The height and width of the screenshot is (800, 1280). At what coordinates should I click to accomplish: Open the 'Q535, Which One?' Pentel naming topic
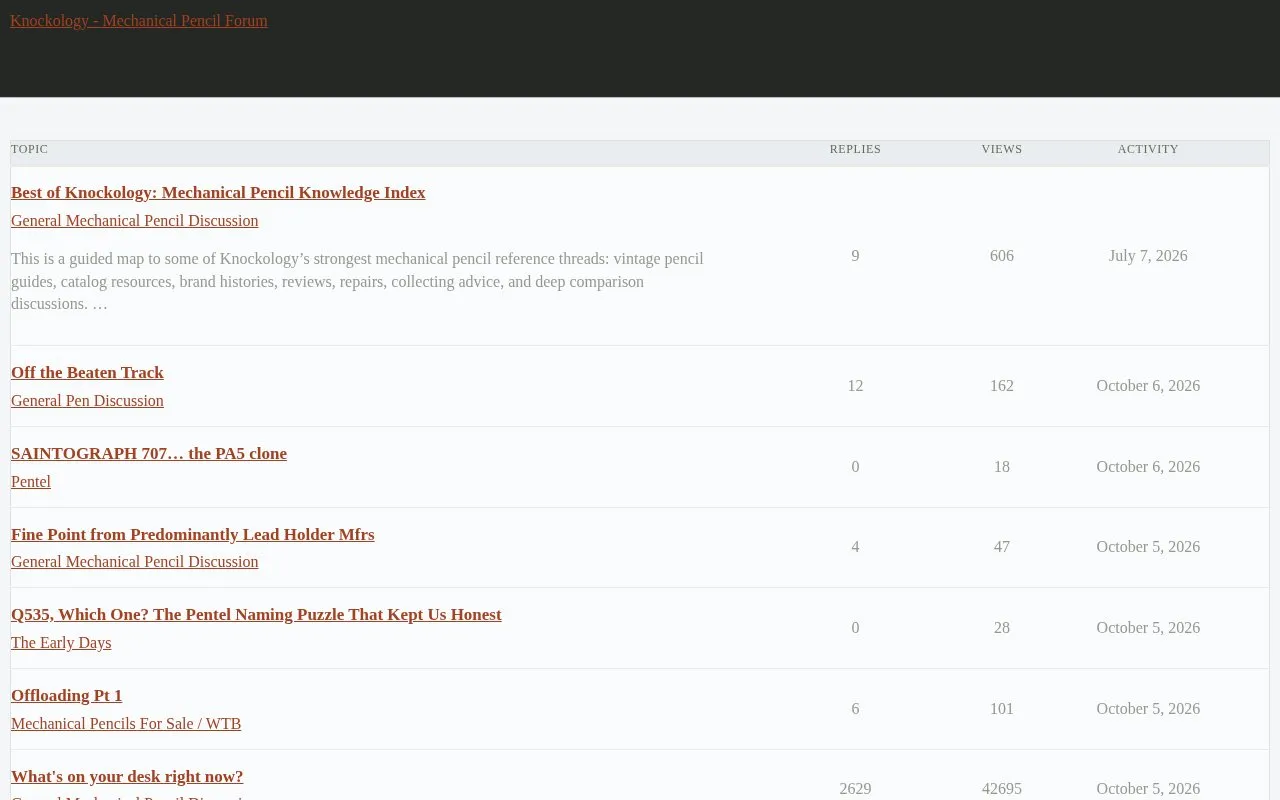point(256,615)
